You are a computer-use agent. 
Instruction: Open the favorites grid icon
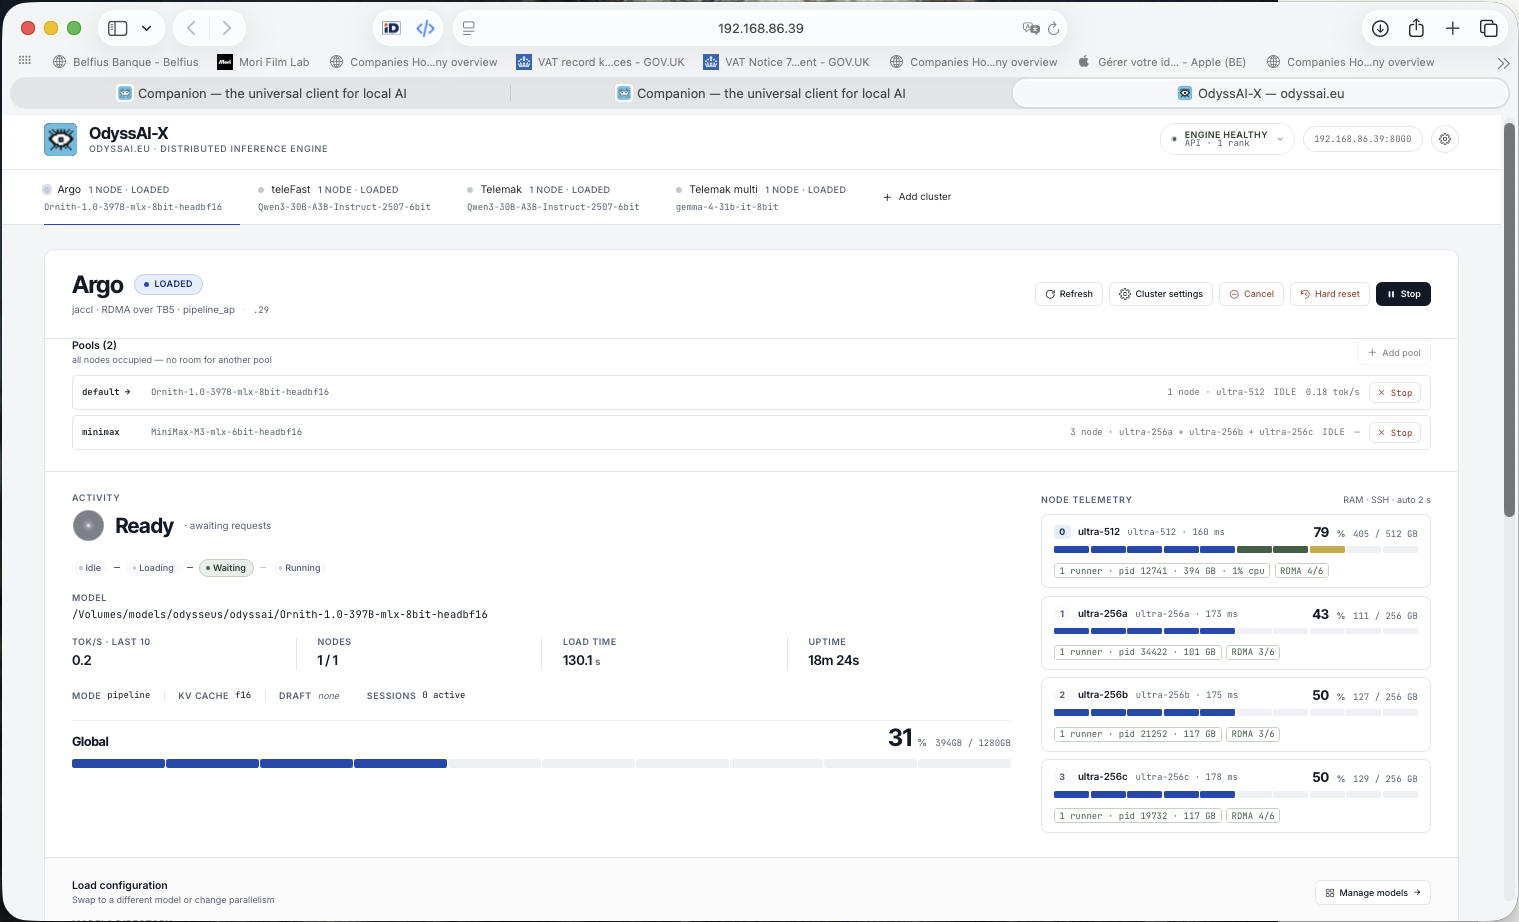[25, 61]
